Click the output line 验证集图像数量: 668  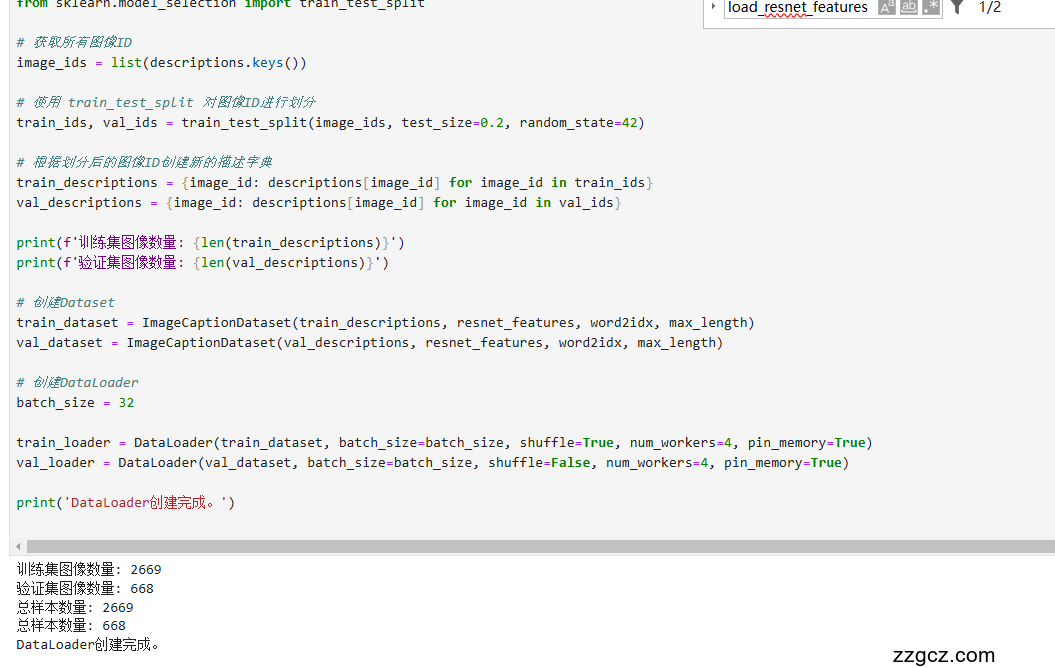click(85, 588)
